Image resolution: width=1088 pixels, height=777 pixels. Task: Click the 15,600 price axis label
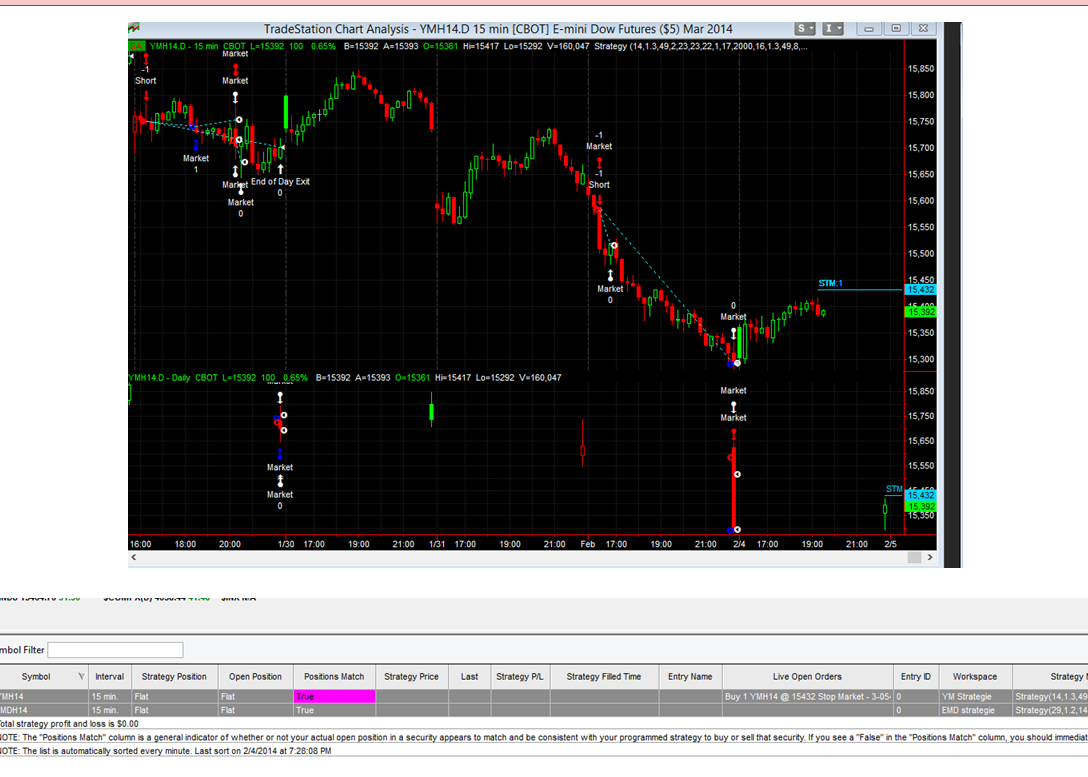(921, 200)
